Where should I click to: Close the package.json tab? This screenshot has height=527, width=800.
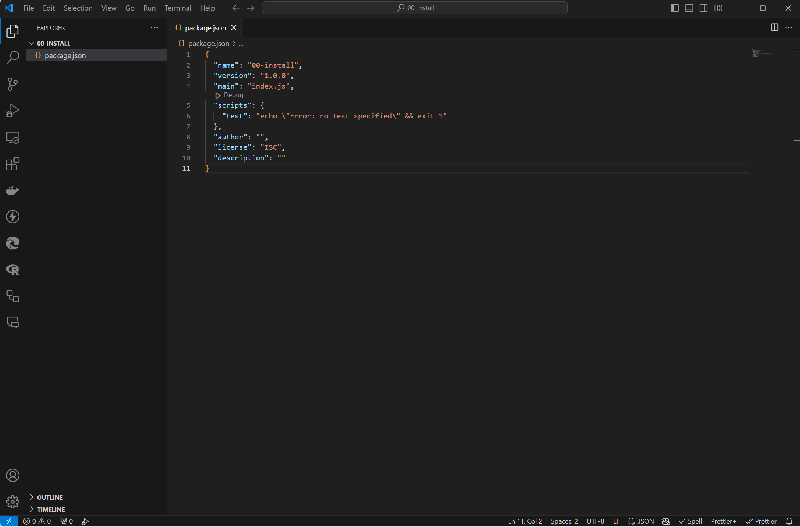234,28
